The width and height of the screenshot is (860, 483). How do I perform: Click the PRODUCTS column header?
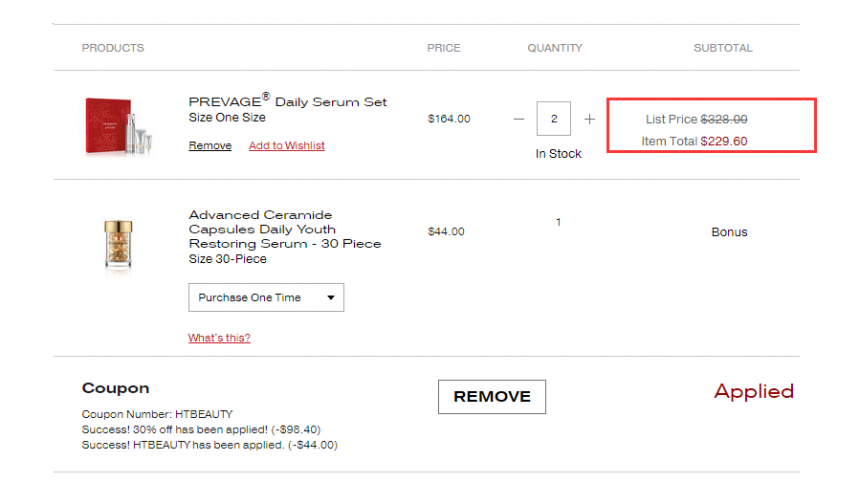point(113,48)
